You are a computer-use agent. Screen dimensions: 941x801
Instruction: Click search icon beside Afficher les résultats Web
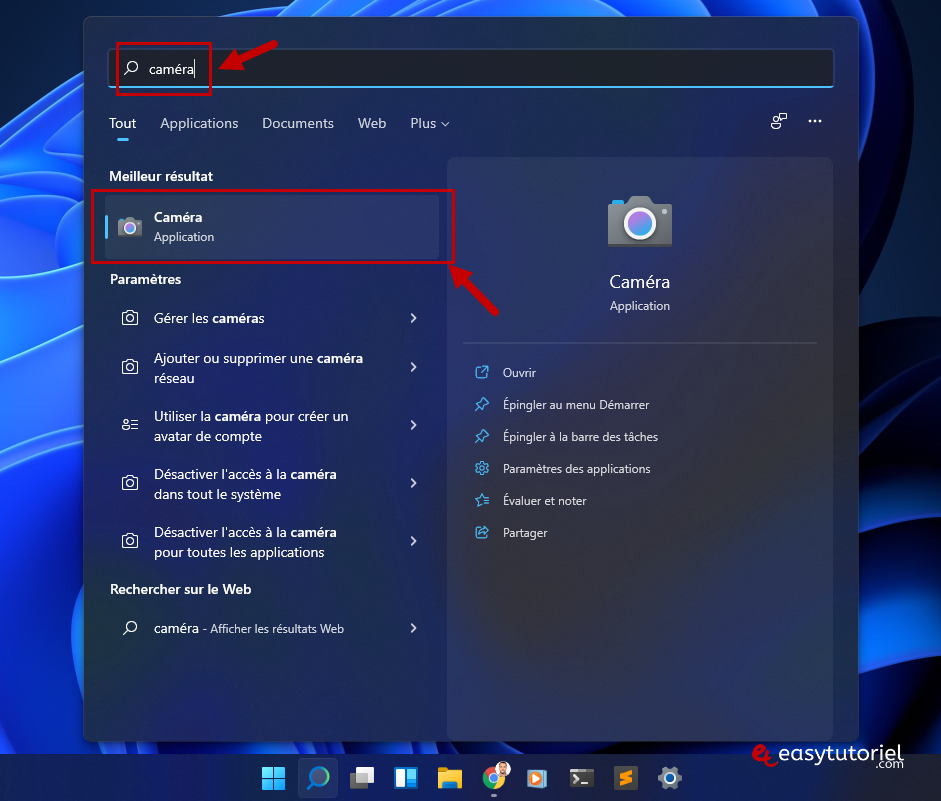130,628
